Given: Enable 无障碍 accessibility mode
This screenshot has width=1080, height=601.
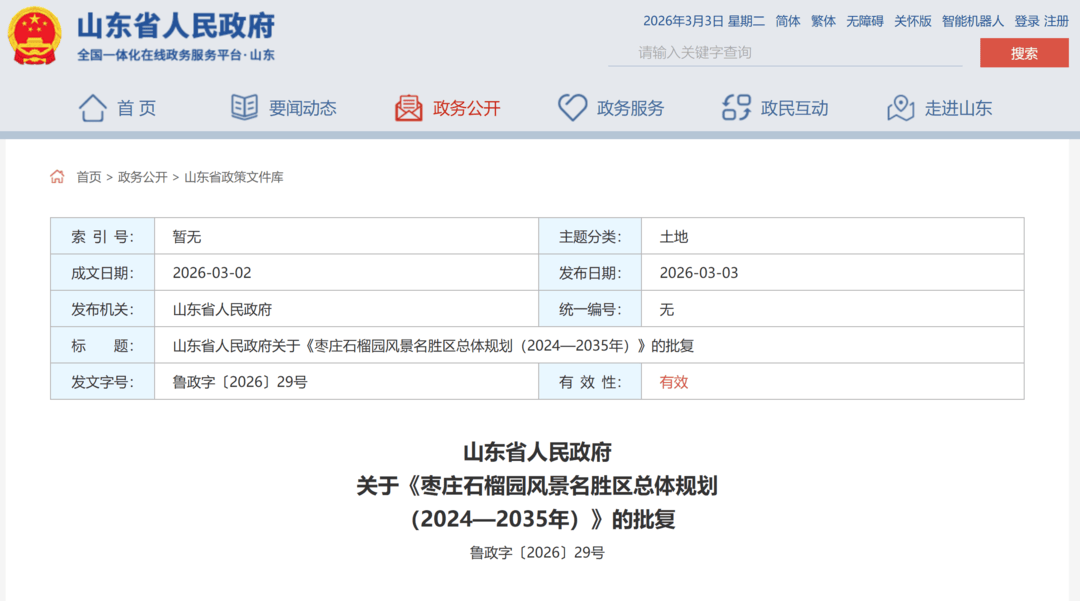Looking at the screenshot, I should (865, 21).
